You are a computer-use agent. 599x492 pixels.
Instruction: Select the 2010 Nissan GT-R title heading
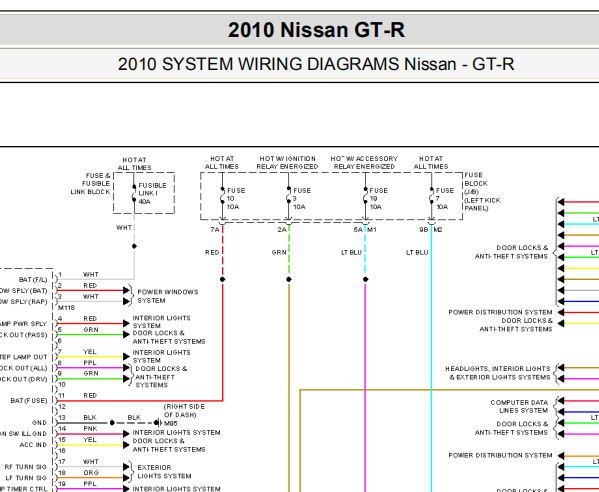pyautogui.click(x=316, y=30)
